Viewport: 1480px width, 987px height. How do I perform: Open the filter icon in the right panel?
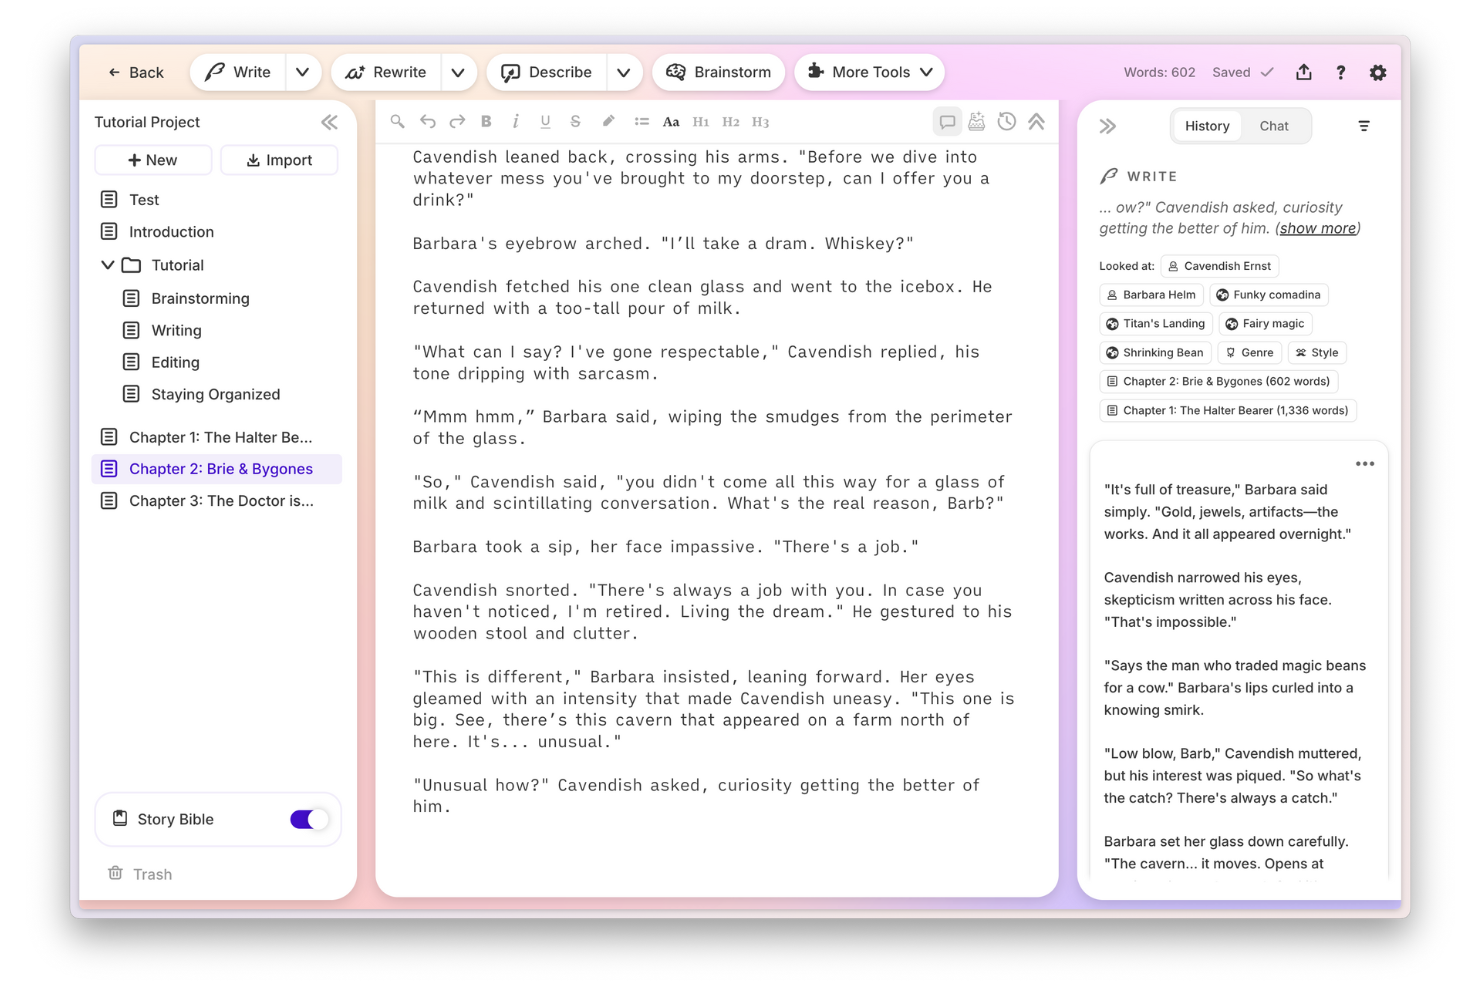1364,126
